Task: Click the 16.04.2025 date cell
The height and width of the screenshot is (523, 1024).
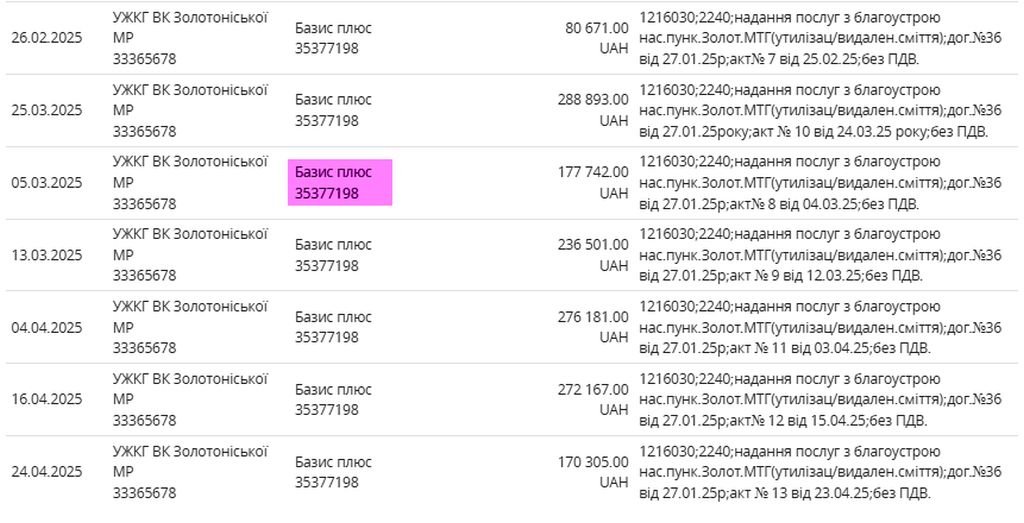Action: [46, 399]
